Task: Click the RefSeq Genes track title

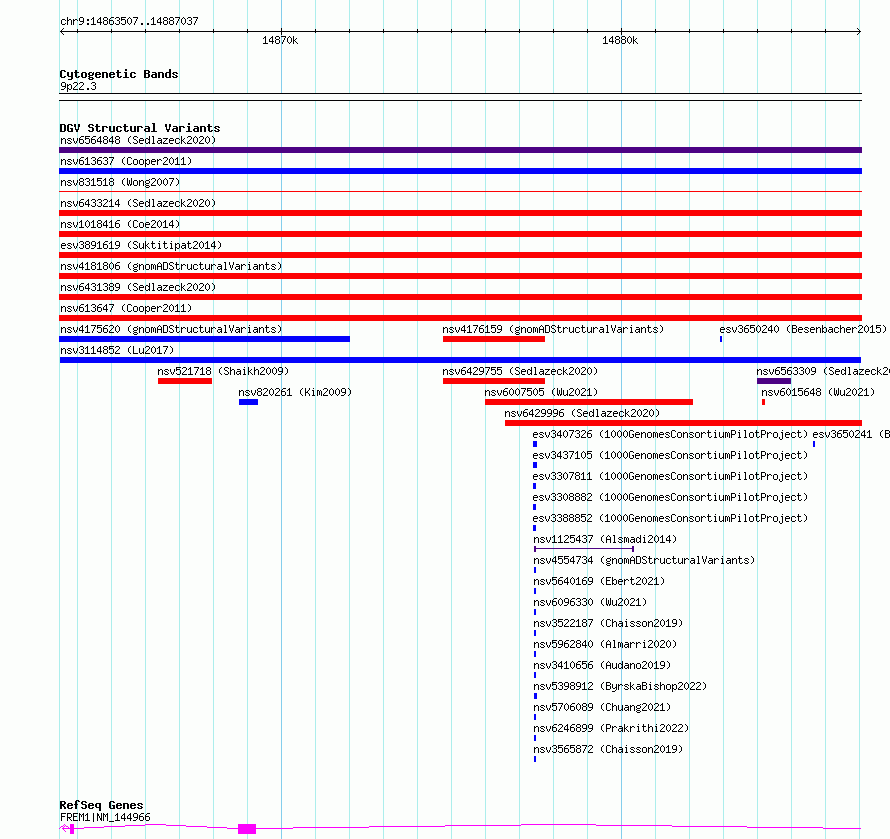Action: 101,805
